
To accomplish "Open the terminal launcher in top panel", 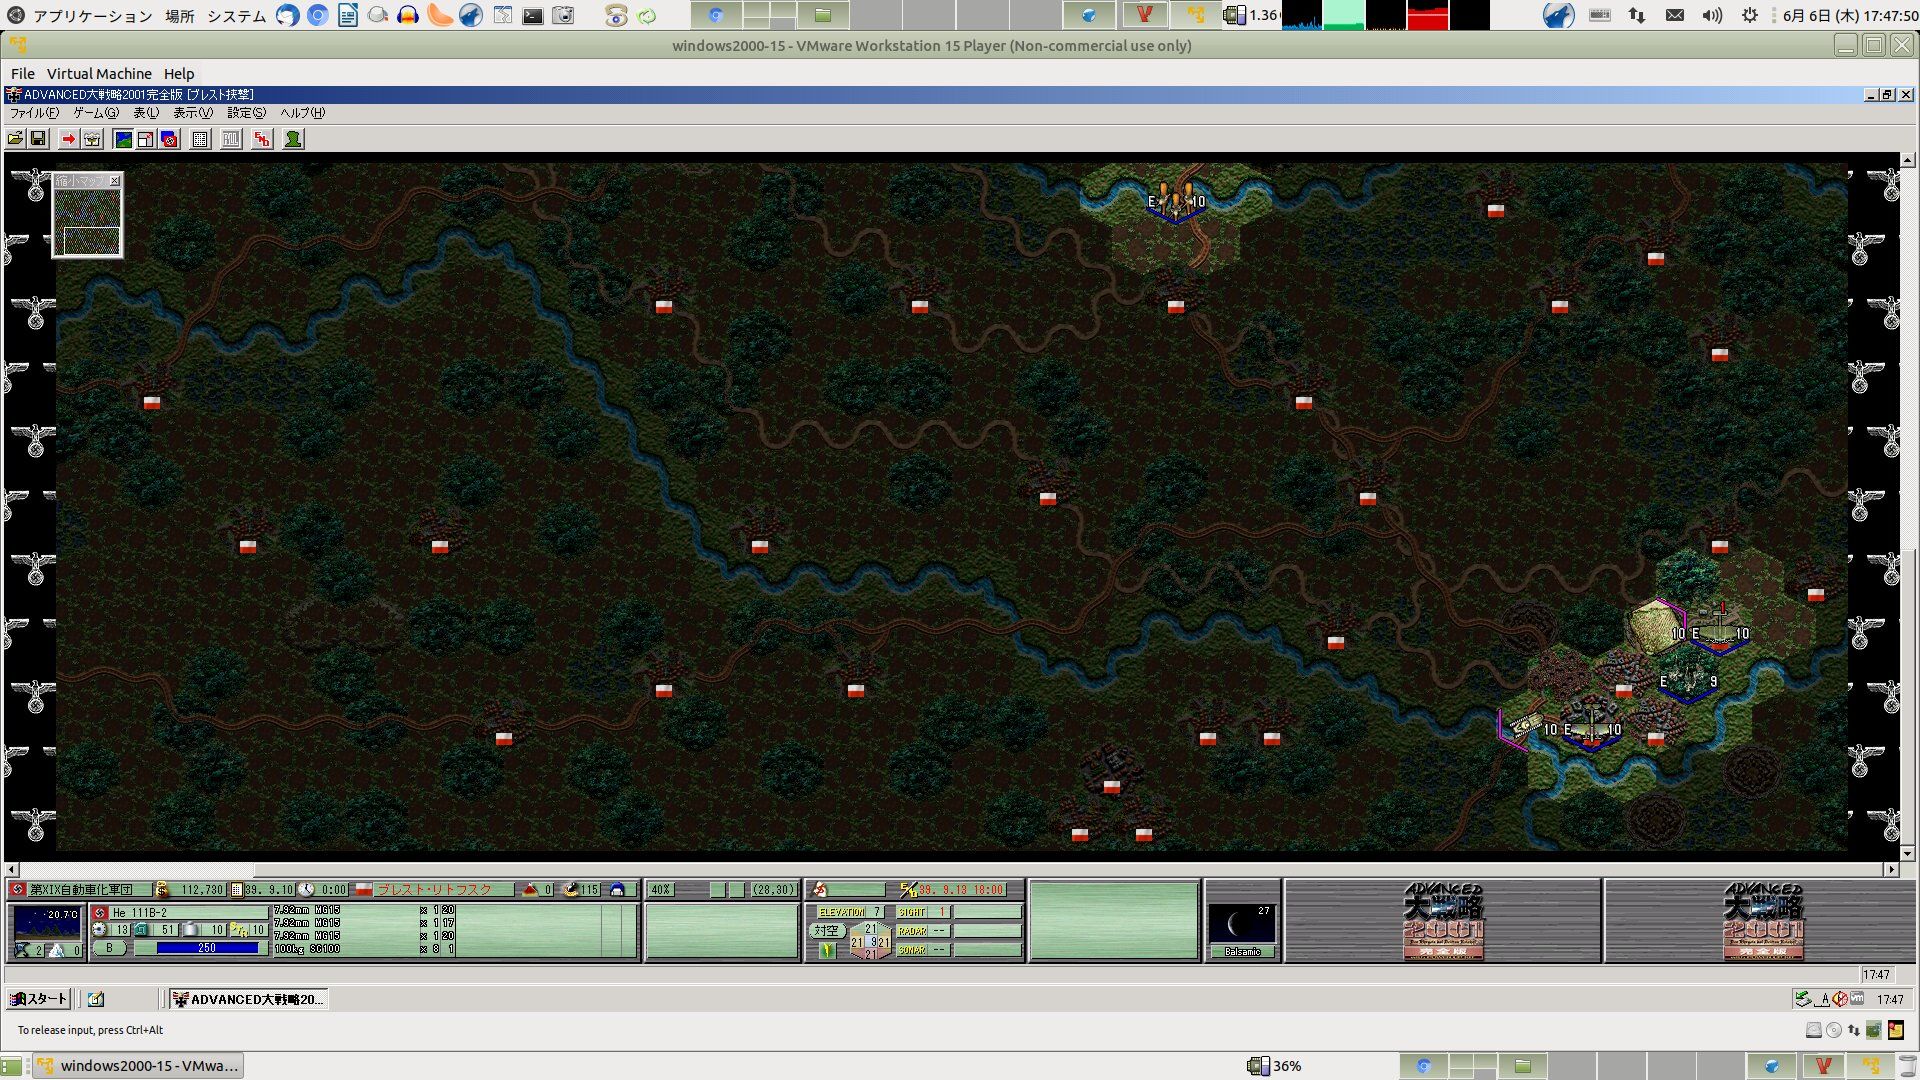I will click(533, 16).
